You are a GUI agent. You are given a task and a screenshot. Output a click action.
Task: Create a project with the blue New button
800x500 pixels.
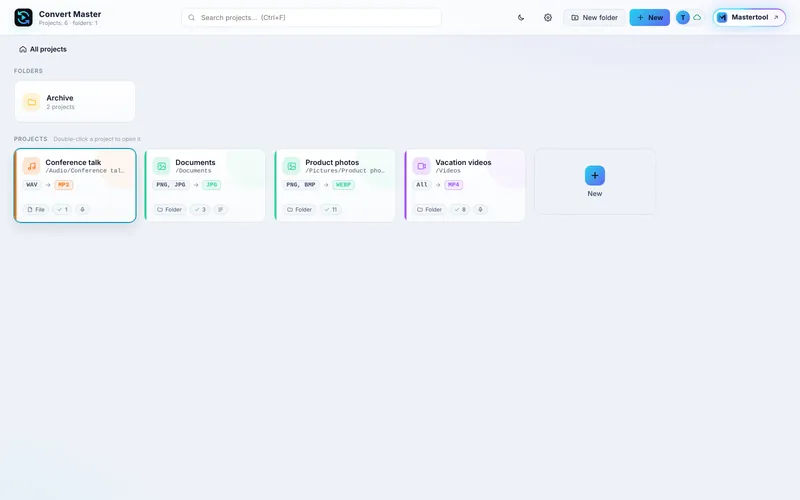click(x=649, y=17)
